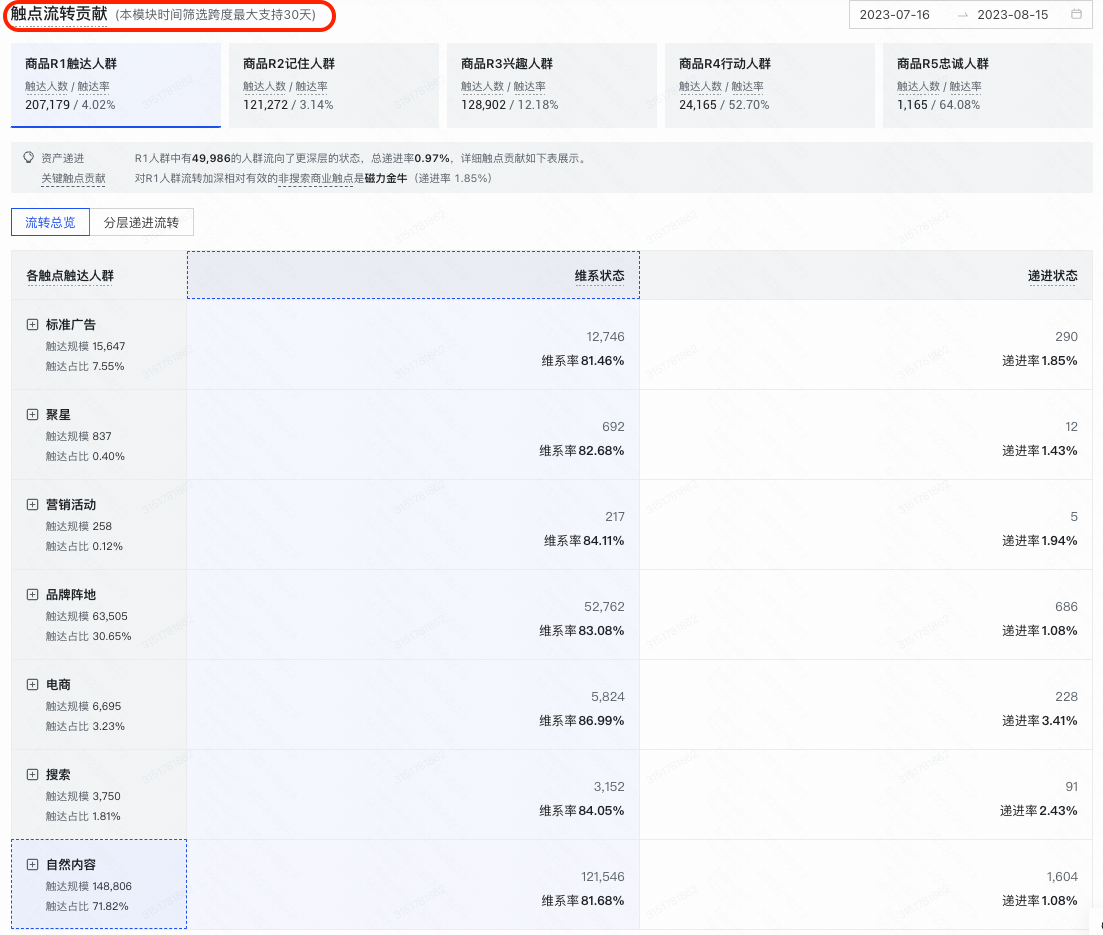Expand the 标准广告 touchpoint row
Image resolution: width=1103 pixels, height=935 pixels.
(x=32, y=325)
